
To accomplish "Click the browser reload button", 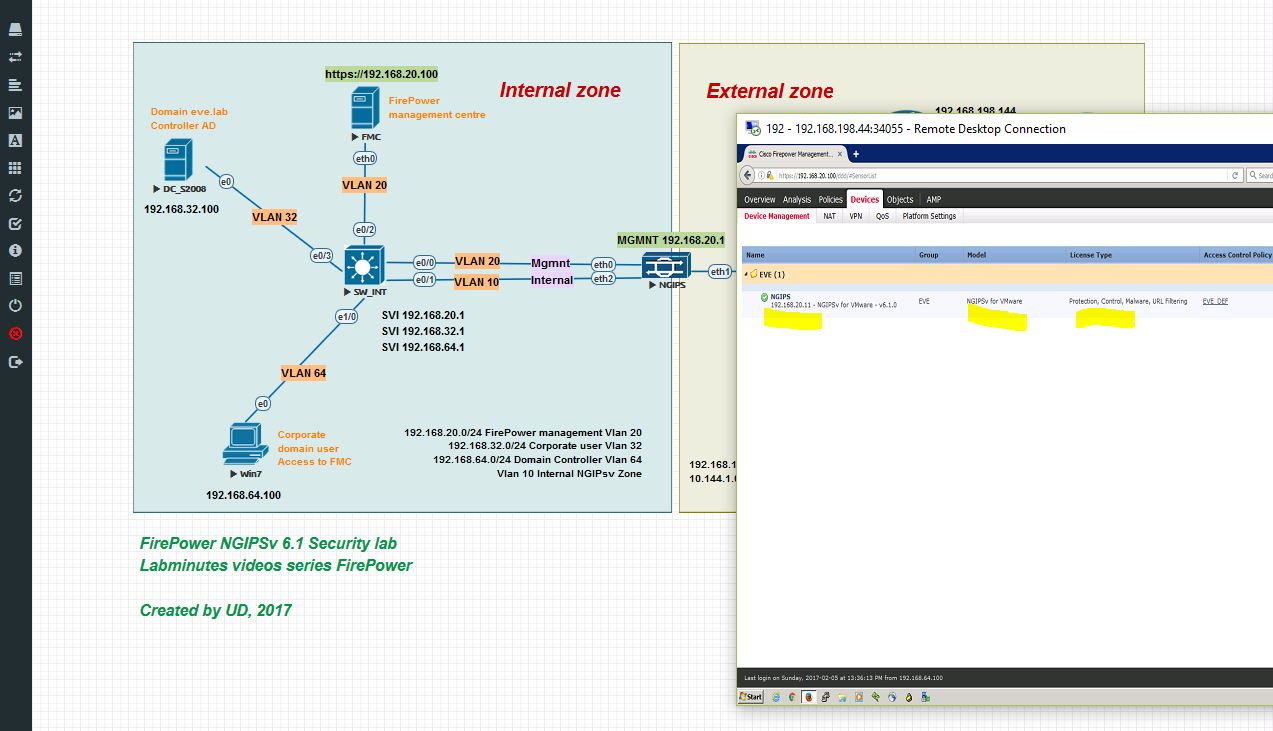I will pyautogui.click(x=1236, y=175).
